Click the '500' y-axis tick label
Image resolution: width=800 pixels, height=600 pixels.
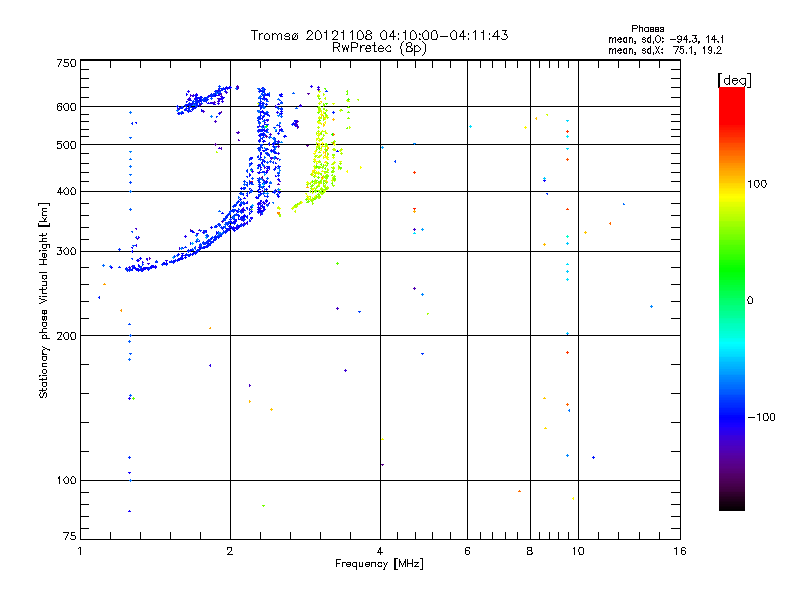click(x=66, y=145)
